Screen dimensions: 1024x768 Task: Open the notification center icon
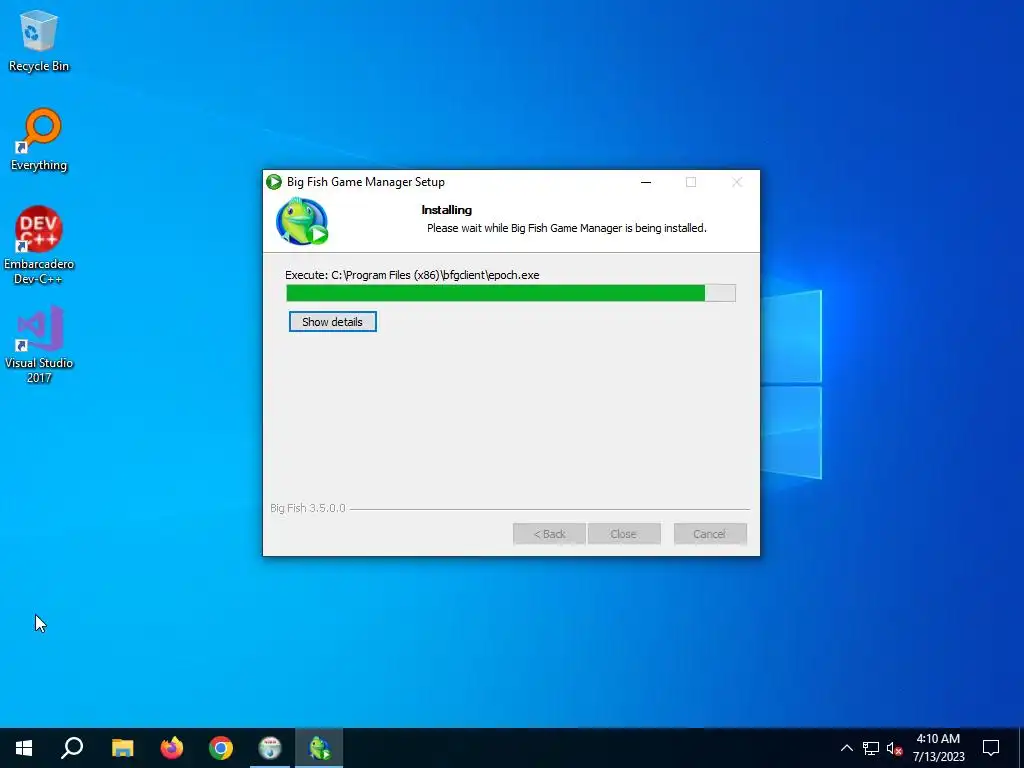pyautogui.click(x=991, y=748)
